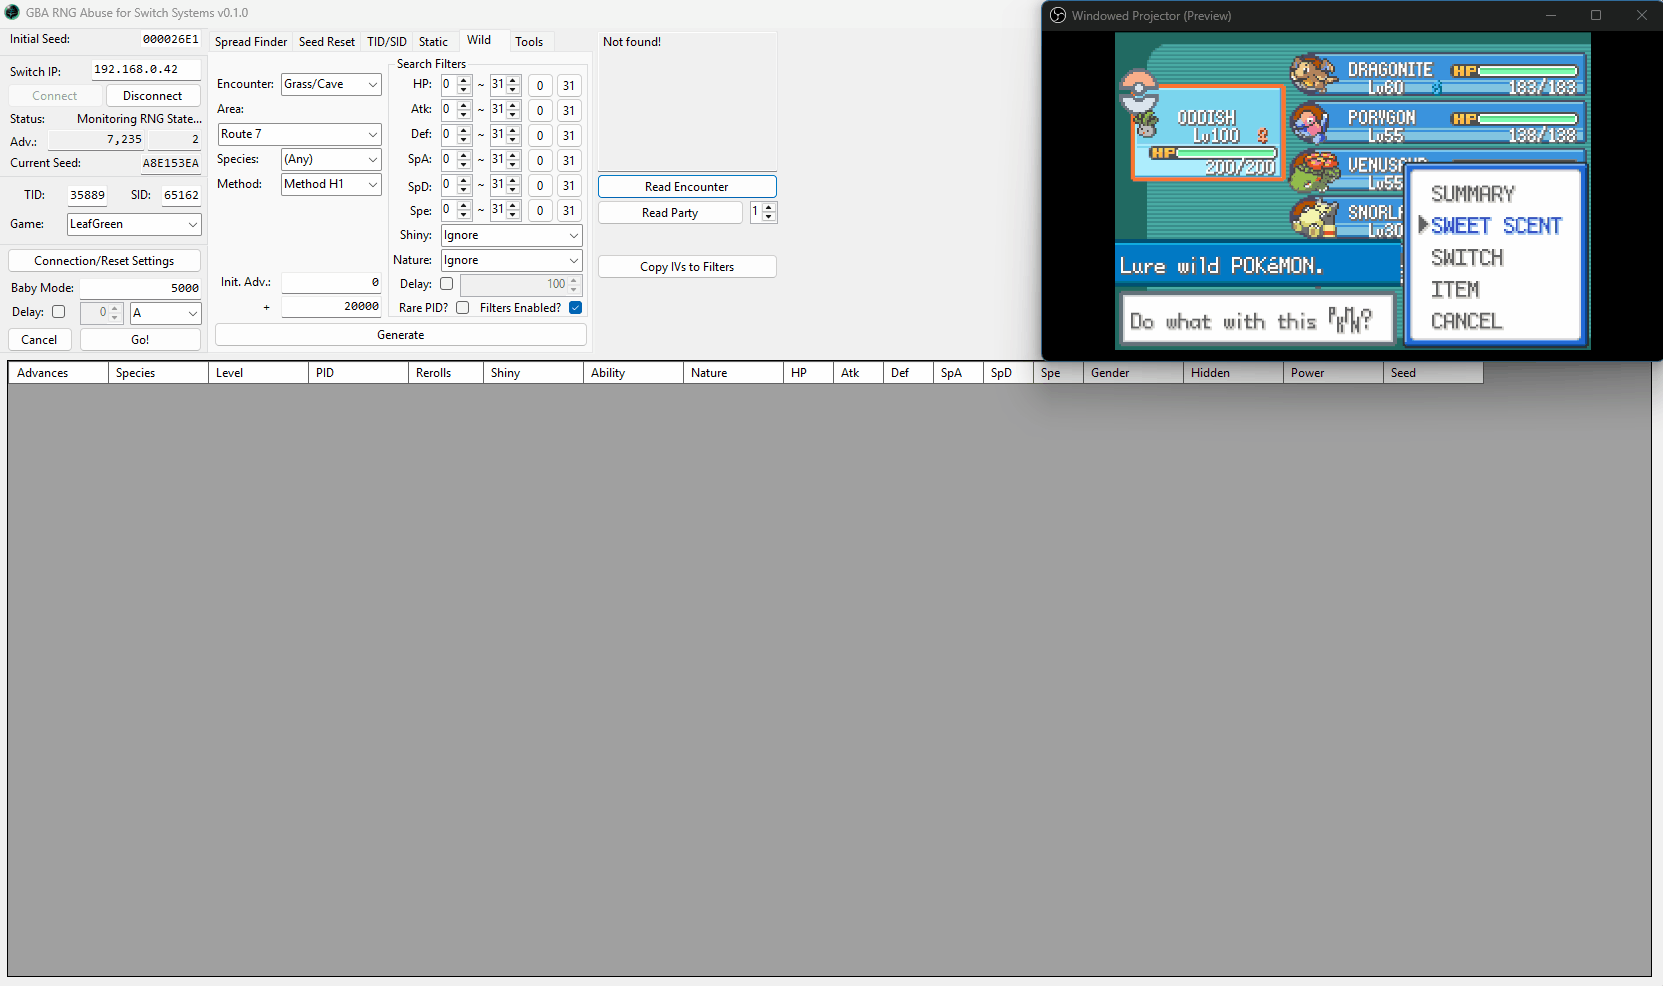Open the Method H1 dropdown

[331, 184]
